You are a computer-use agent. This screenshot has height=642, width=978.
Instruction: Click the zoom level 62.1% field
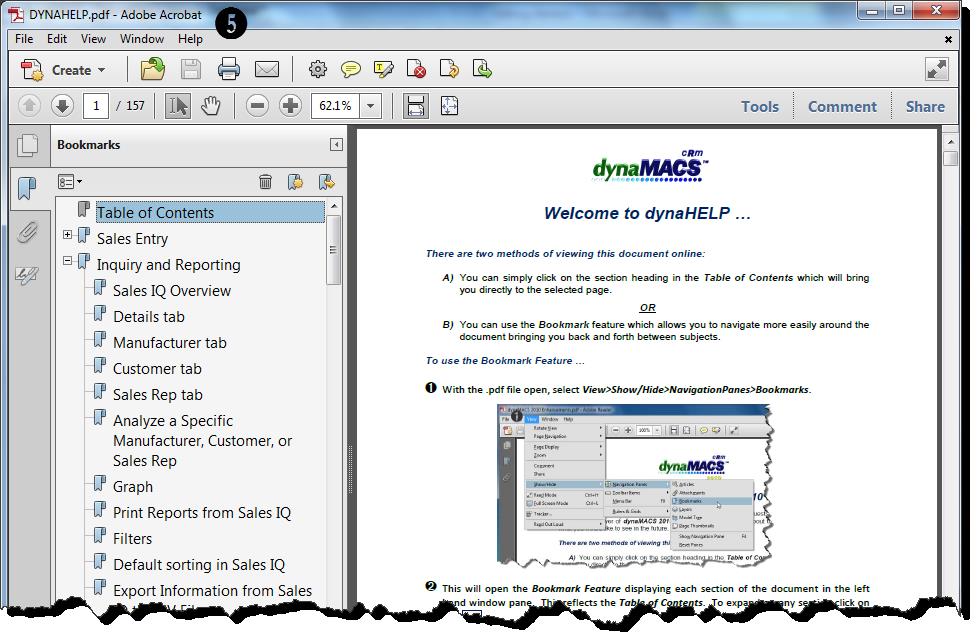pos(336,106)
